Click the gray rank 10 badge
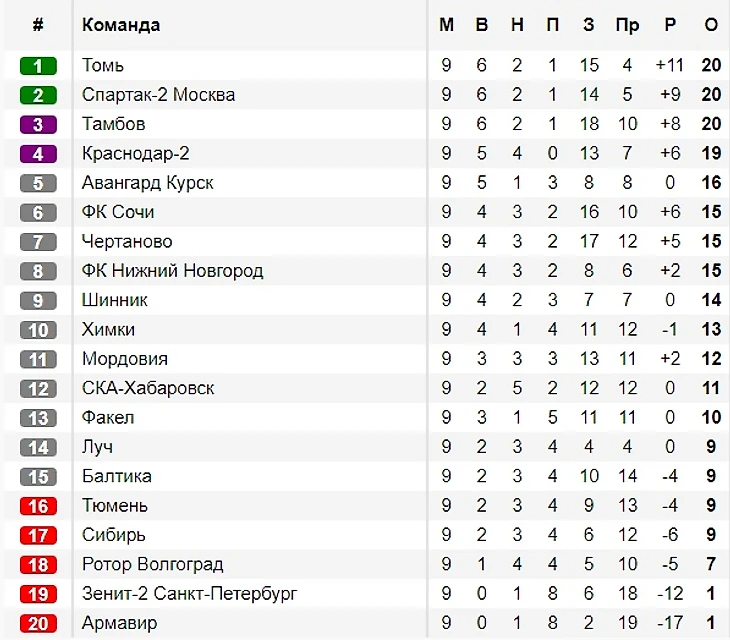Viewport: 730px width, 640px height. pos(38,330)
